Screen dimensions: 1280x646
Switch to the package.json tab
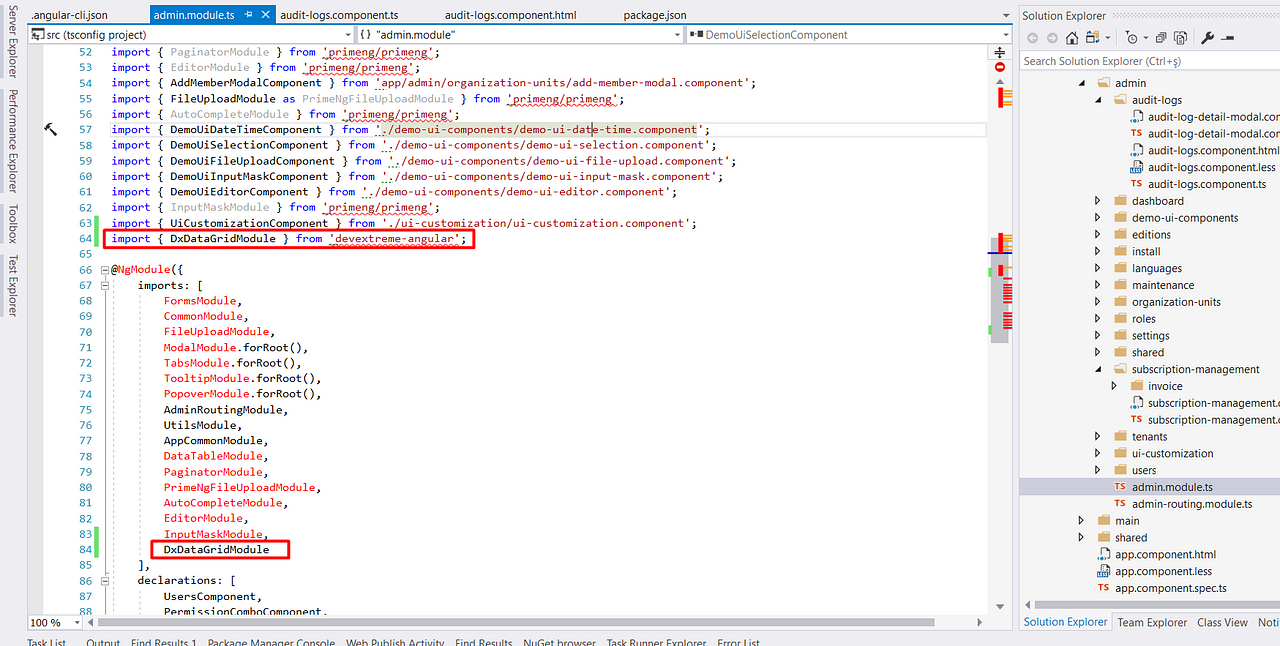tap(655, 15)
